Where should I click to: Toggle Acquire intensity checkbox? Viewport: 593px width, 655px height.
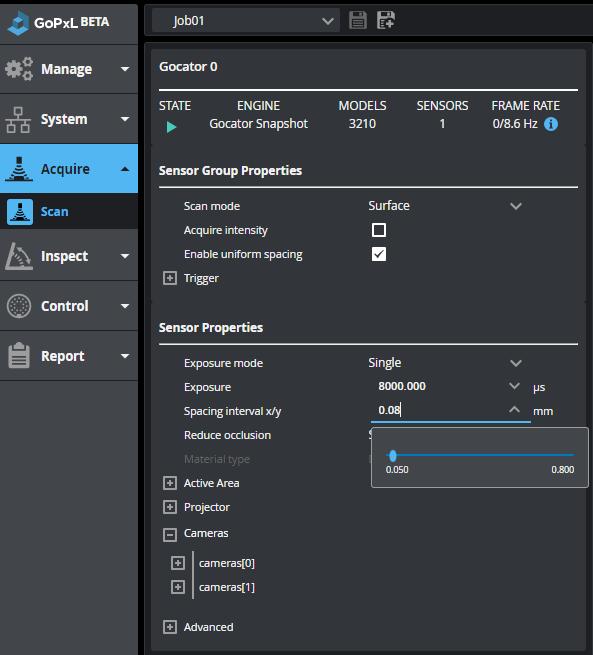click(x=379, y=230)
